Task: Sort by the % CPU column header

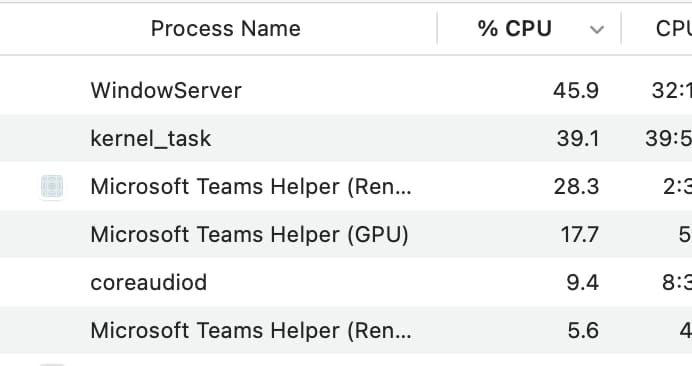Action: pos(515,29)
